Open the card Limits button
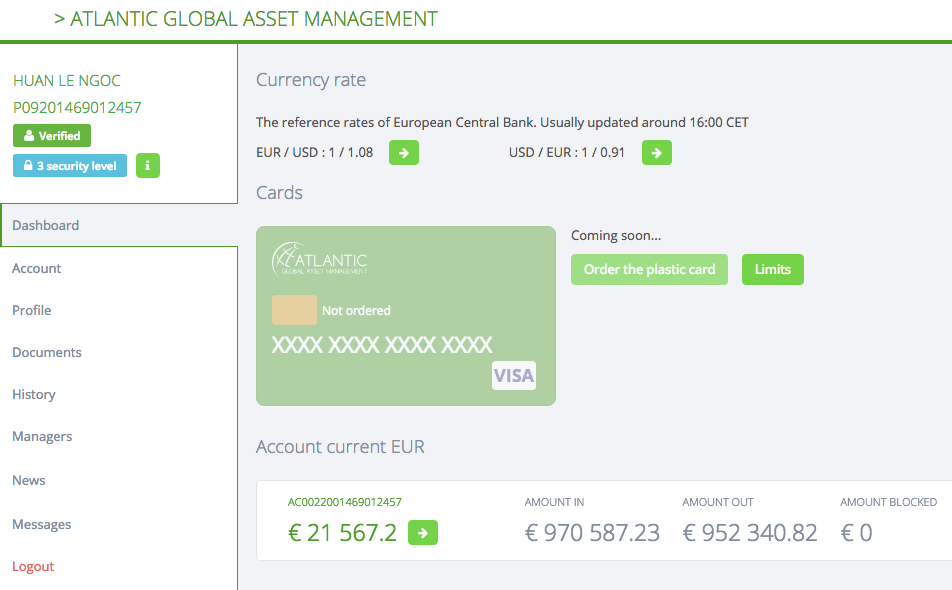This screenshot has height=590, width=952. (772, 270)
